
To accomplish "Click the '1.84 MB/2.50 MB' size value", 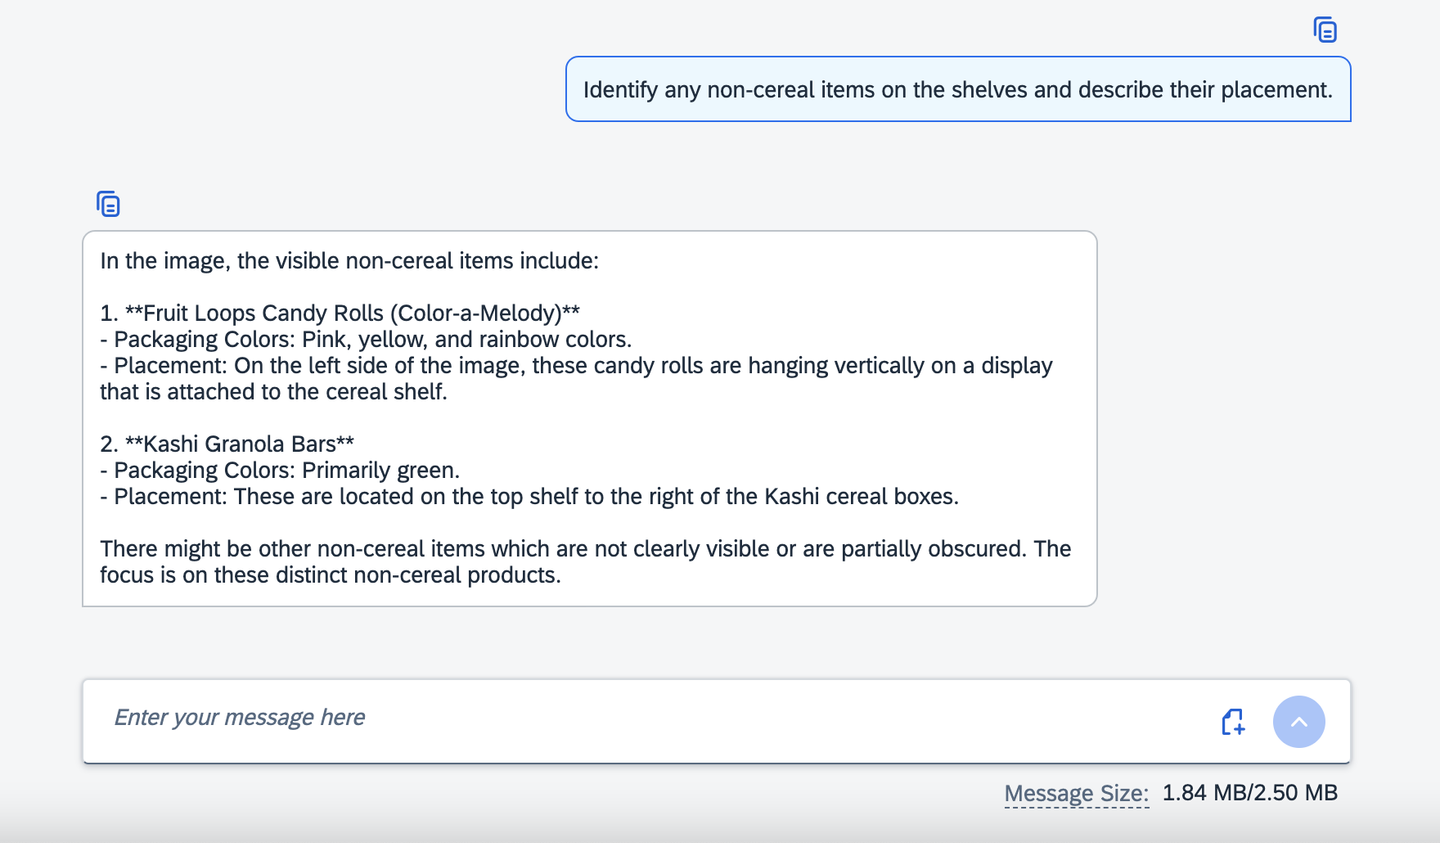I will (1250, 793).
